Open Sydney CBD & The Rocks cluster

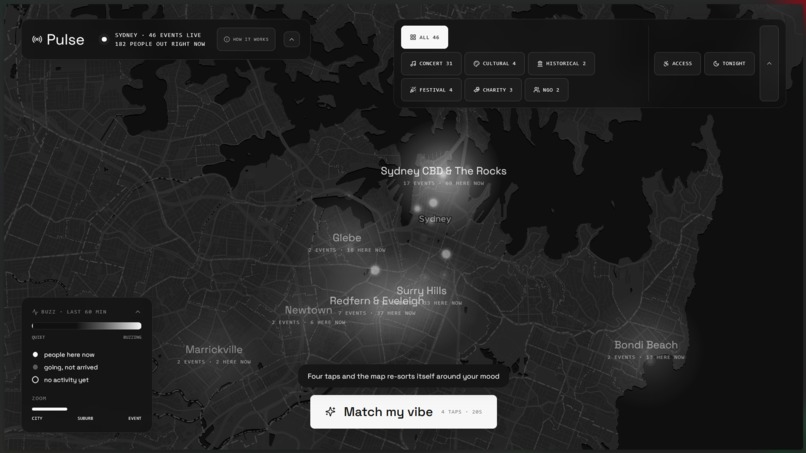tap(444, 171)
